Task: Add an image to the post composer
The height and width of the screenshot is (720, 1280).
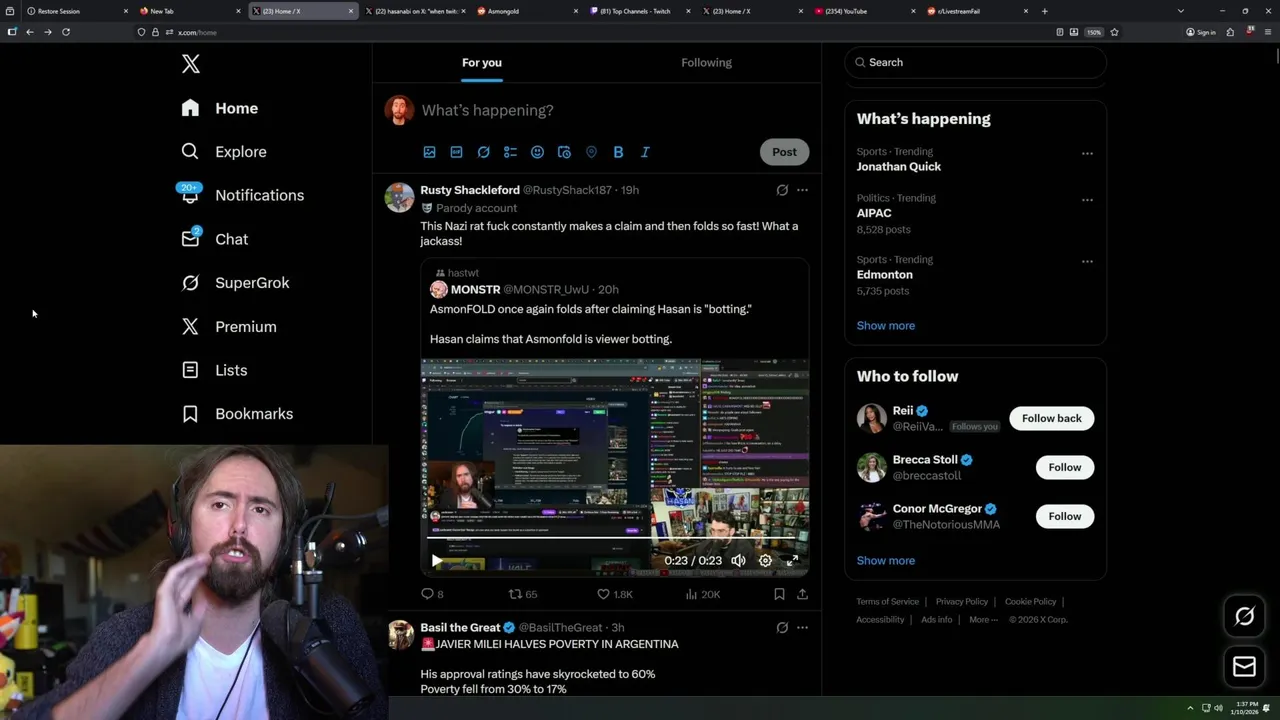Action: tap(429, 152)
